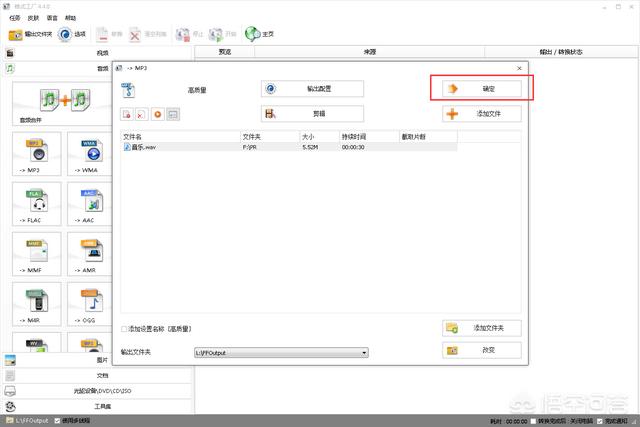640x427 pixels.
Task: Collapse the 音频 category
Action: [57, 68]
